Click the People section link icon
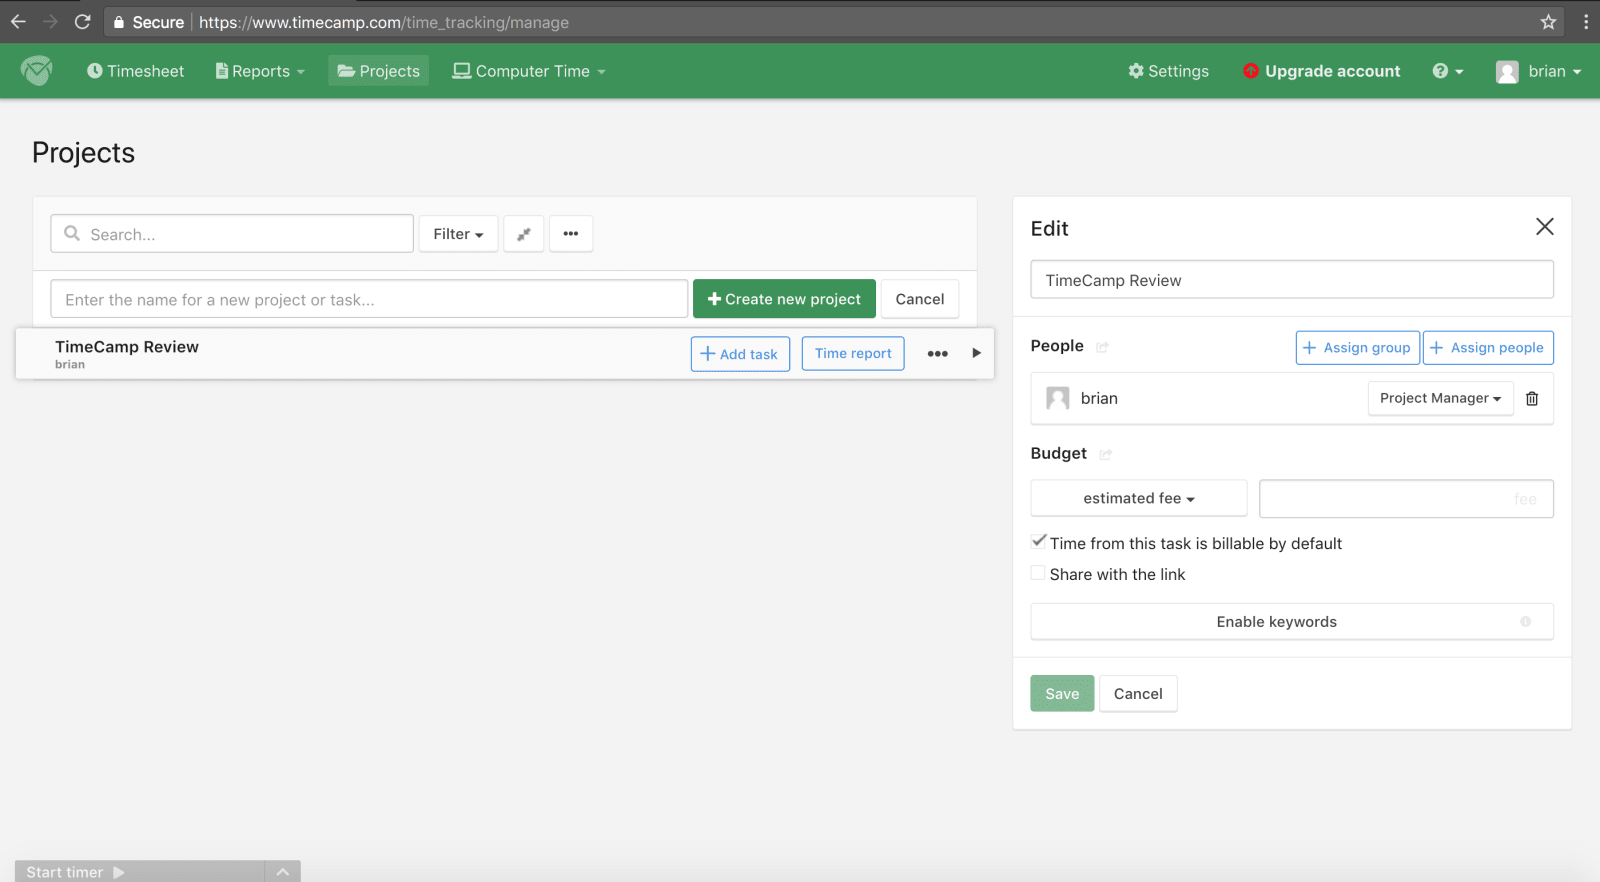 pos(1102,347)
